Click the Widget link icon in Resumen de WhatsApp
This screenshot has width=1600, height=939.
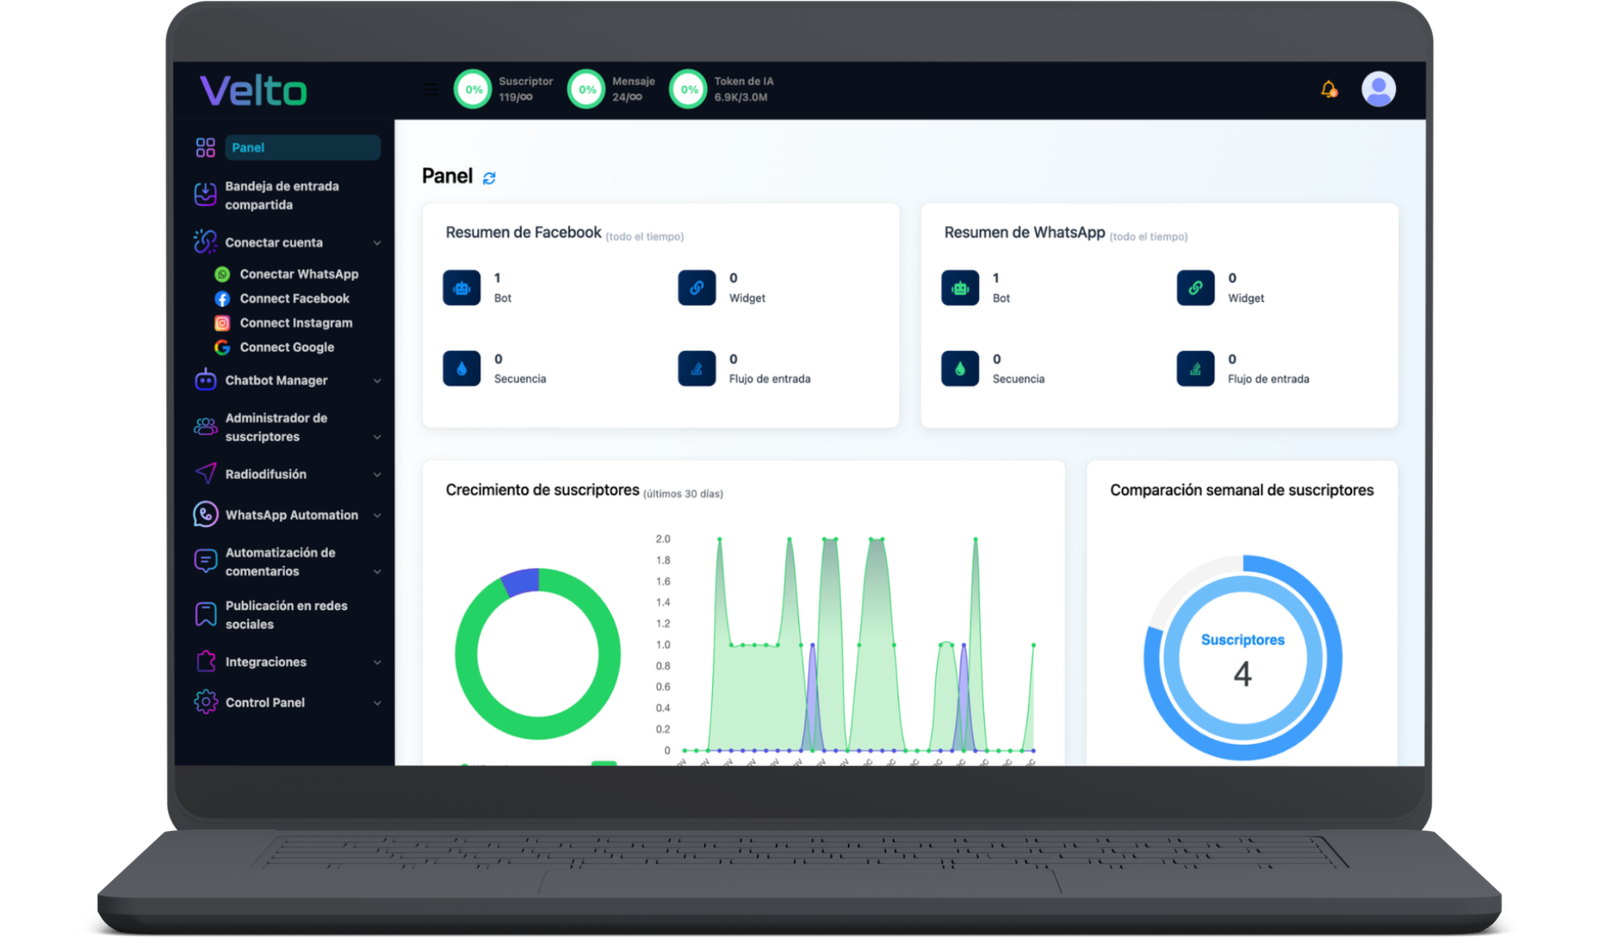(1195, 287)
